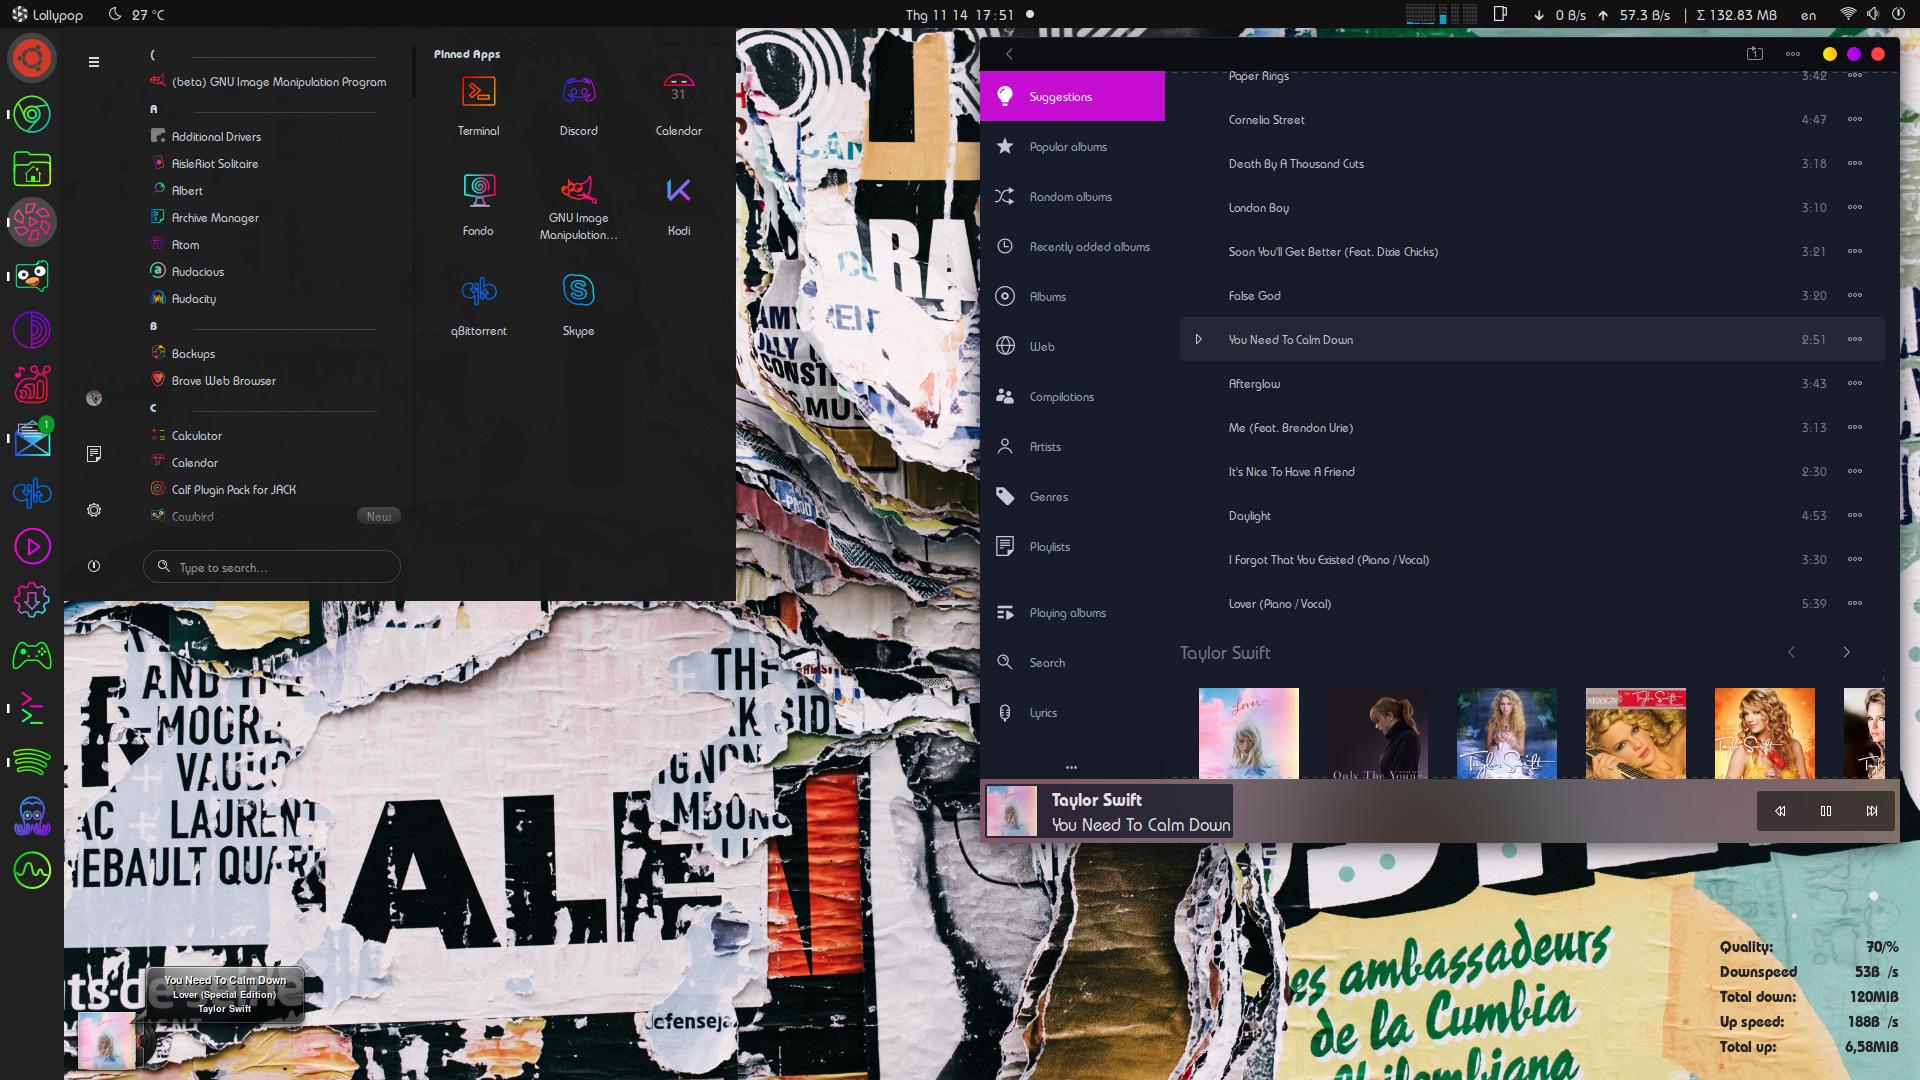The width and height of the screenshot is (1920, 1080).
Task: Click the top bar clock date
Action: tap(960, 15)
